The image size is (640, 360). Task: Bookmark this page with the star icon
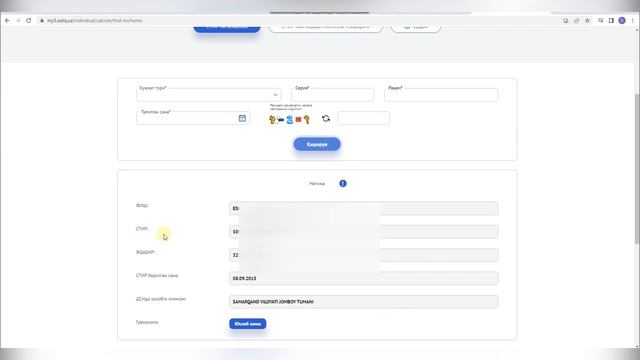(x=587, y=20)
